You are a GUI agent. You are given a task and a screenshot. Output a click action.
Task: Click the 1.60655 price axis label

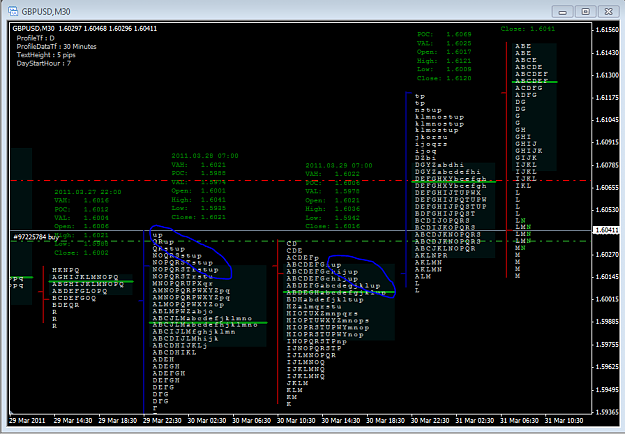click(x=607, y=187)
